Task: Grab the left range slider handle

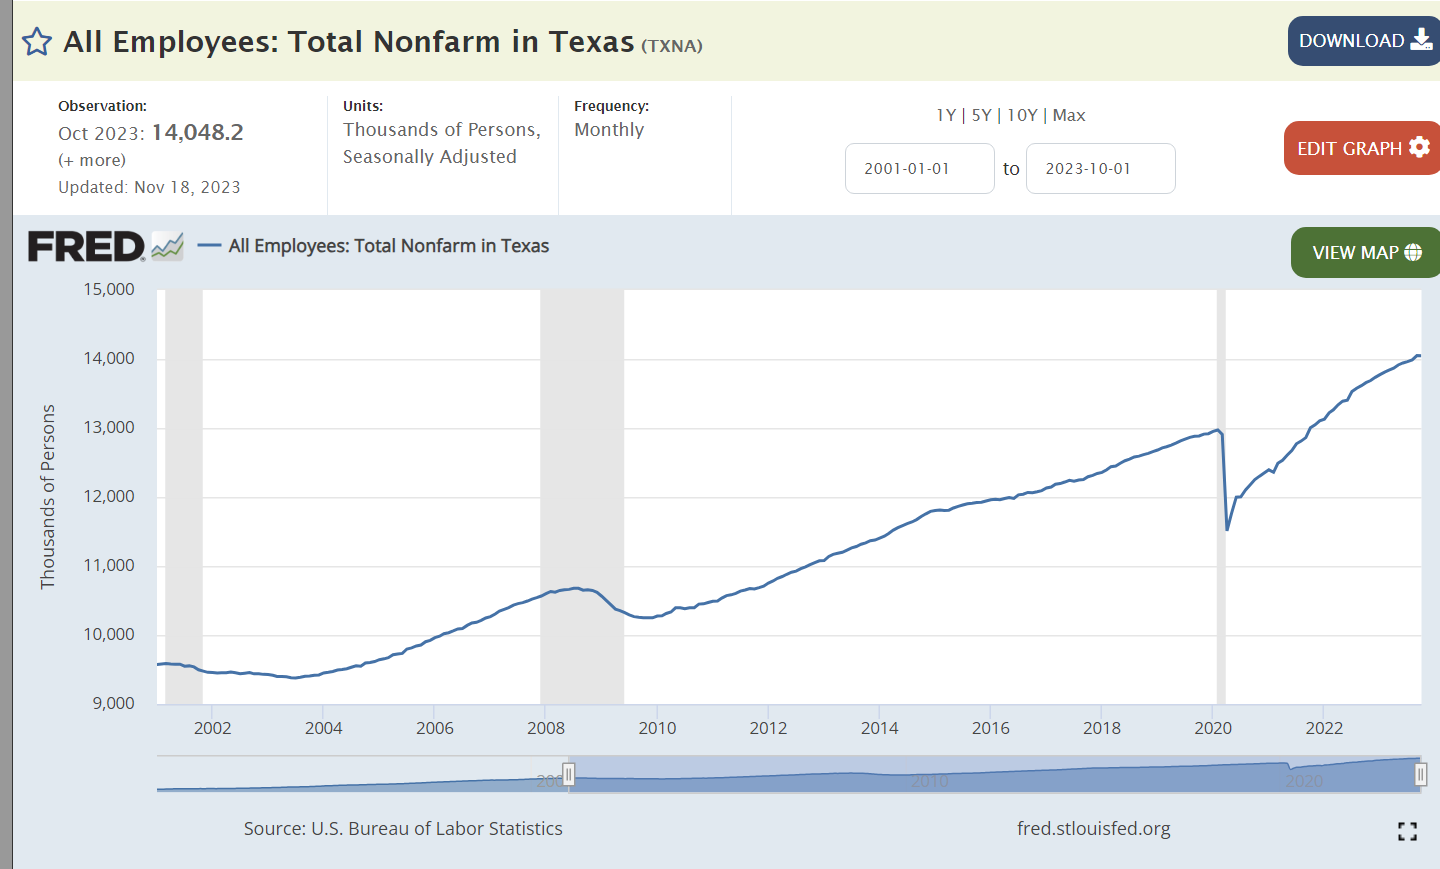Action: tap(568, 774)
